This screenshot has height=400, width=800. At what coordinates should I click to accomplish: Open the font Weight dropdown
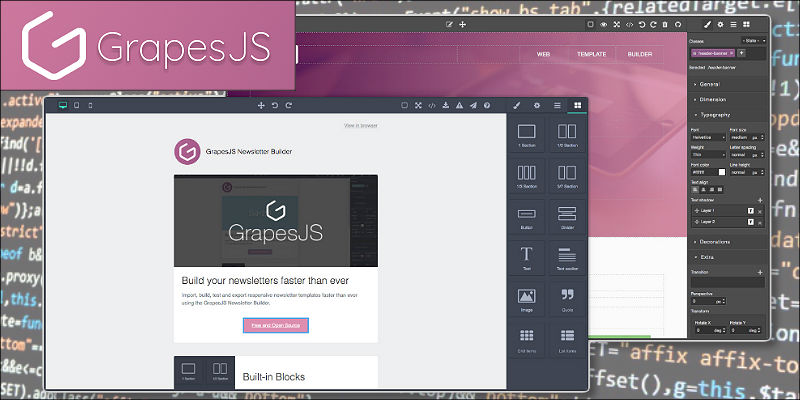(x=708, y=155)
